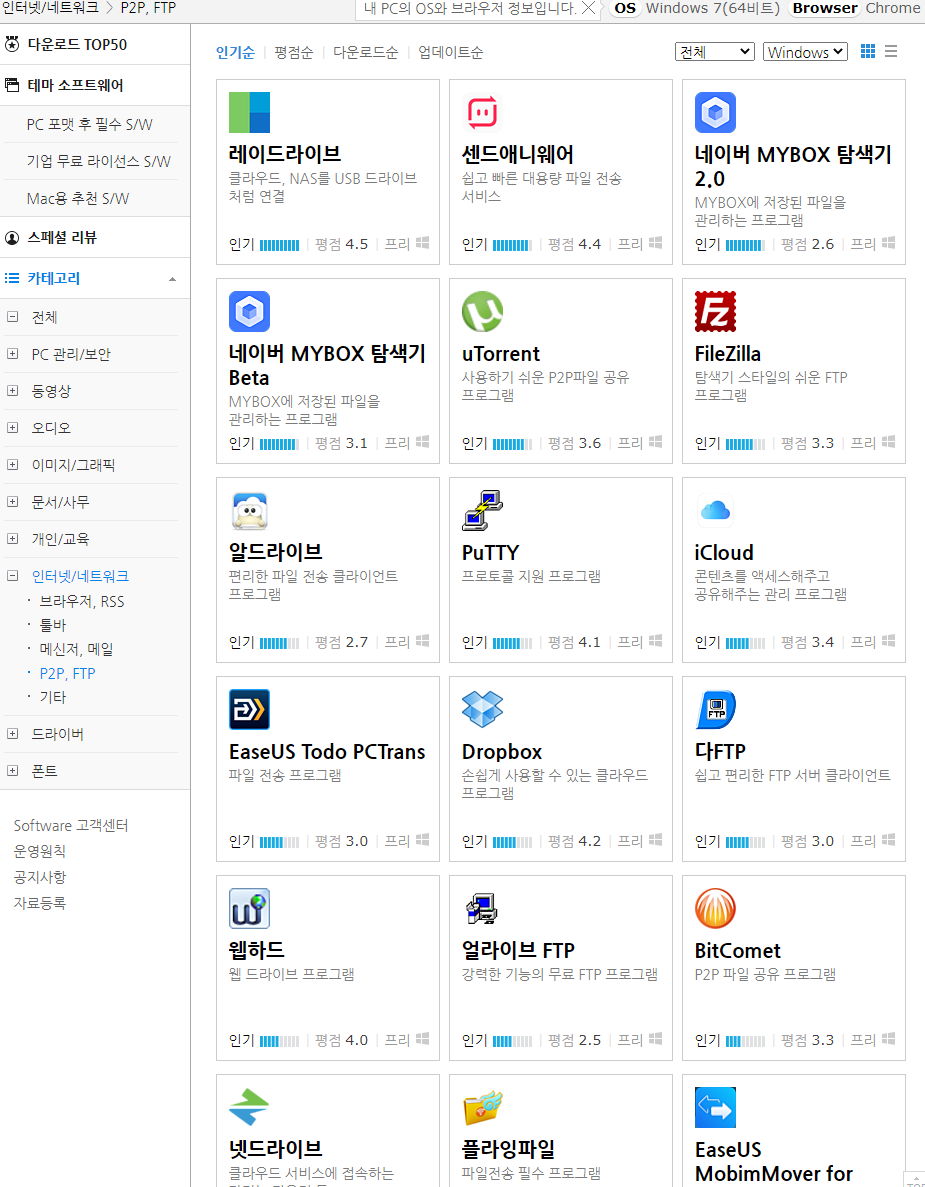Click the 넷드라이브 icon

pos(249,1108)
